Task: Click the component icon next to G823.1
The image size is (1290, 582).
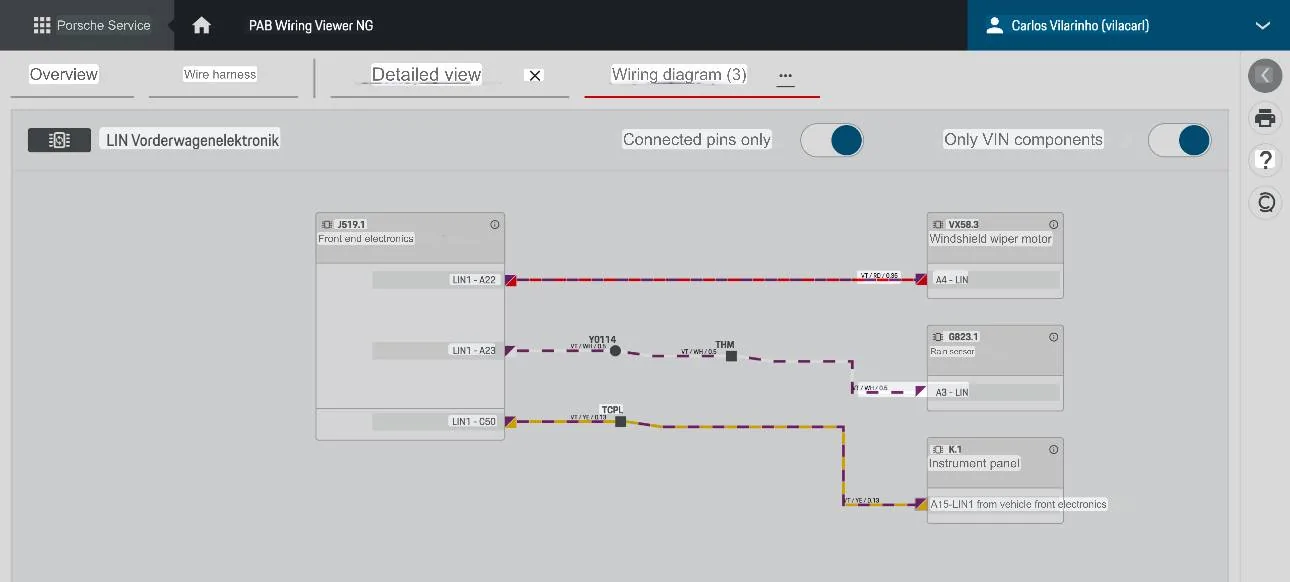Action: (938, 337)
